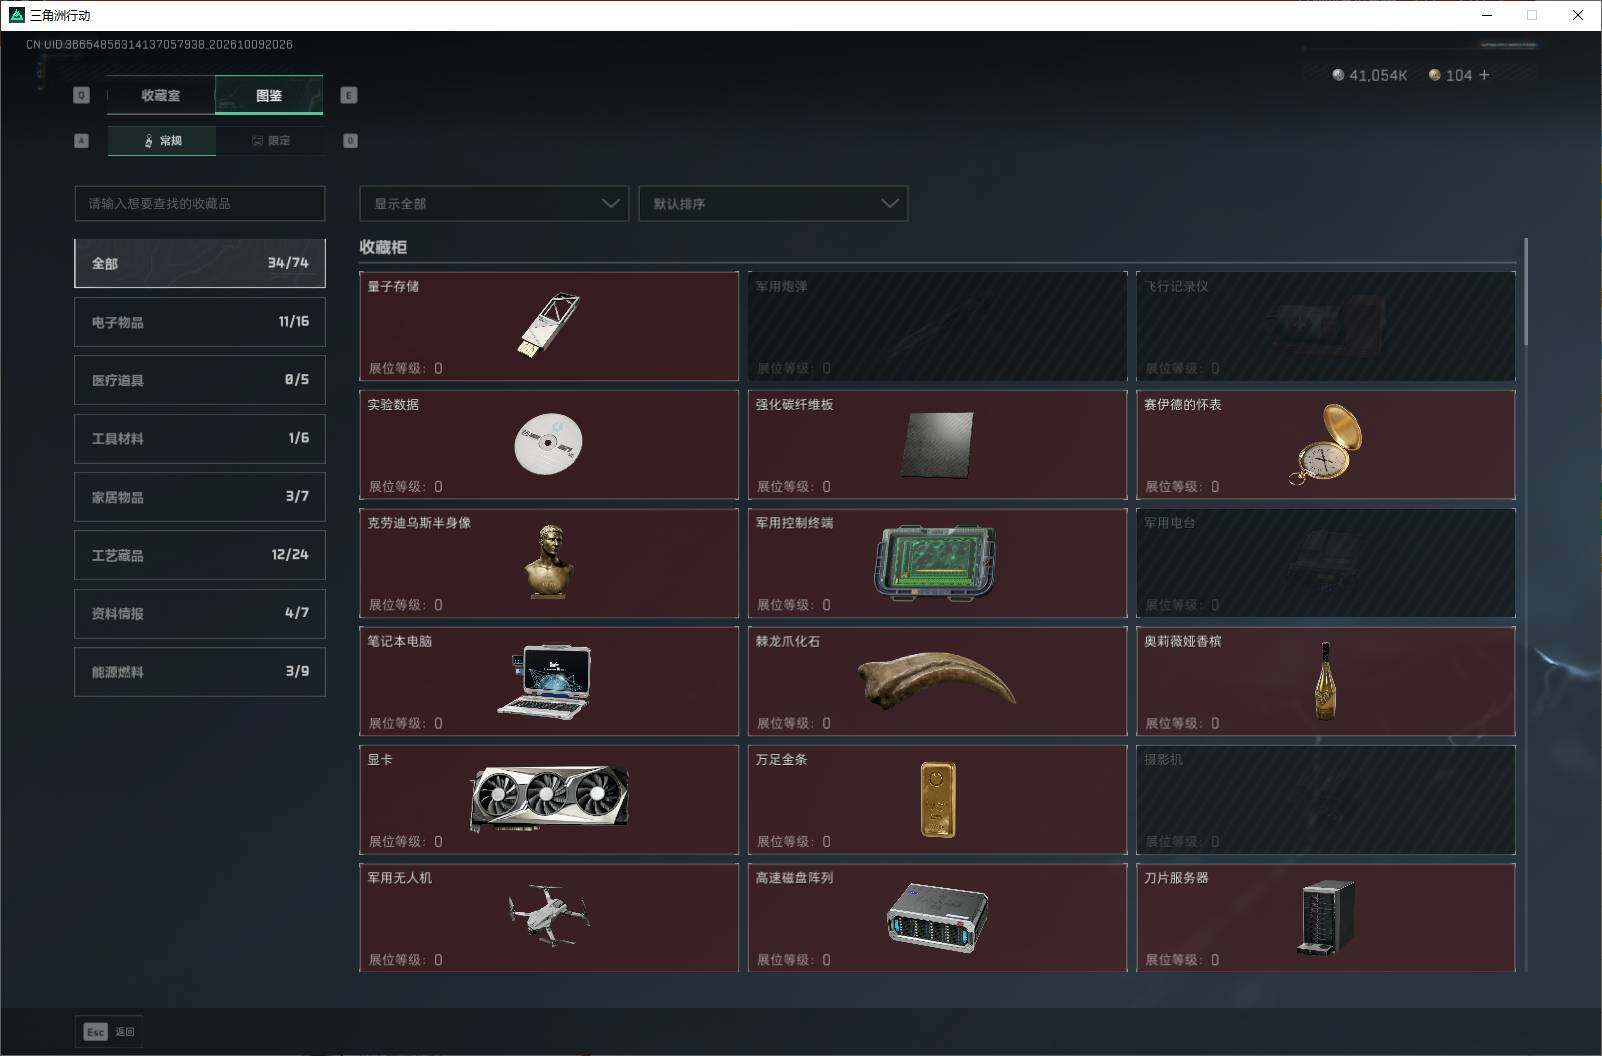1602x1056 pixels.
Task: Click the gold bar icon
Action: pos(938,799)
